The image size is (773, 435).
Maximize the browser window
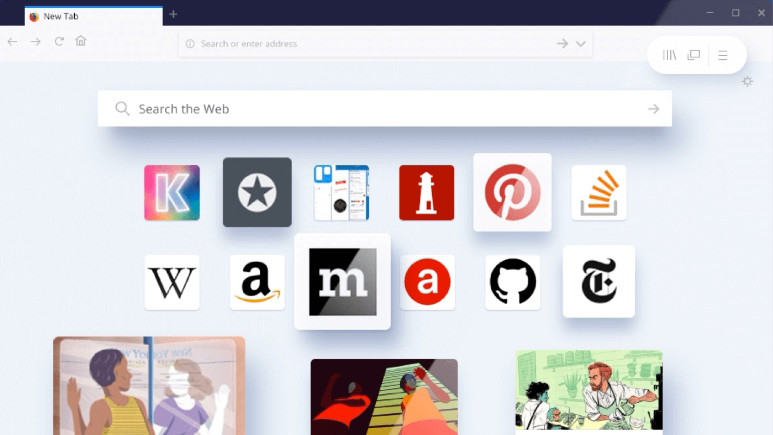[736, 13]
